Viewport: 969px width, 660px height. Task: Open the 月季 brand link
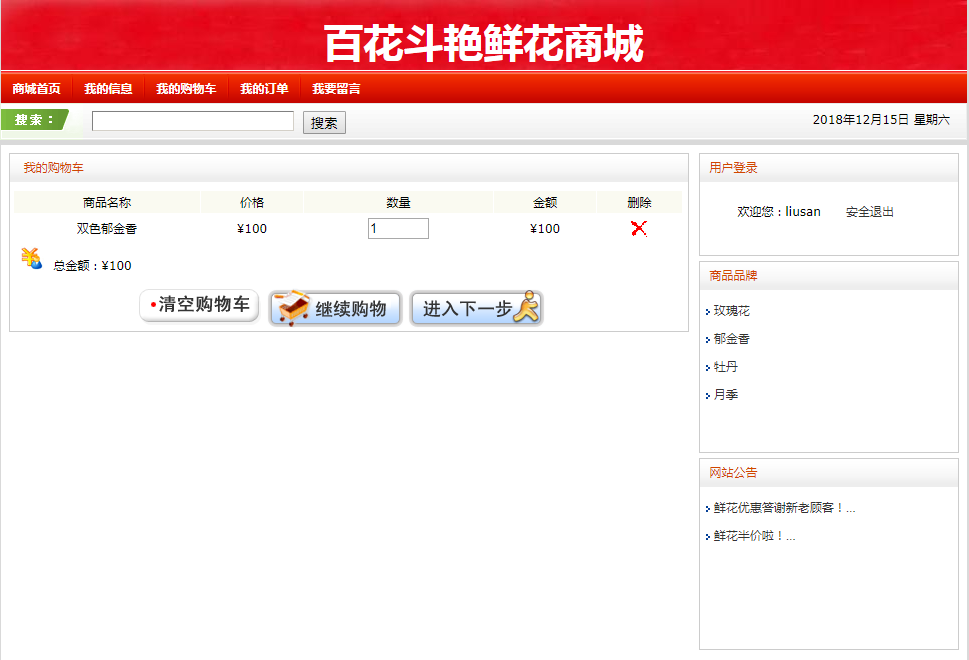click(x=726, y=394)
